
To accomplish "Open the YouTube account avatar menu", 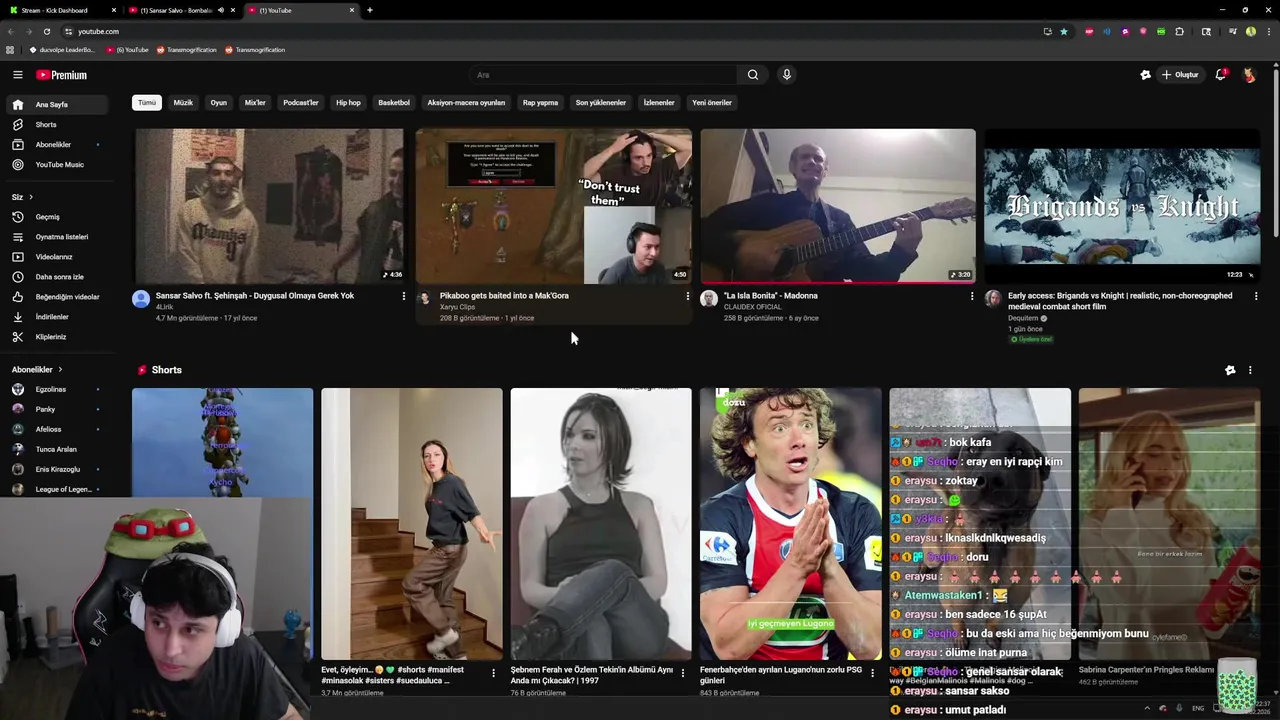I will tap(1249, 75).
